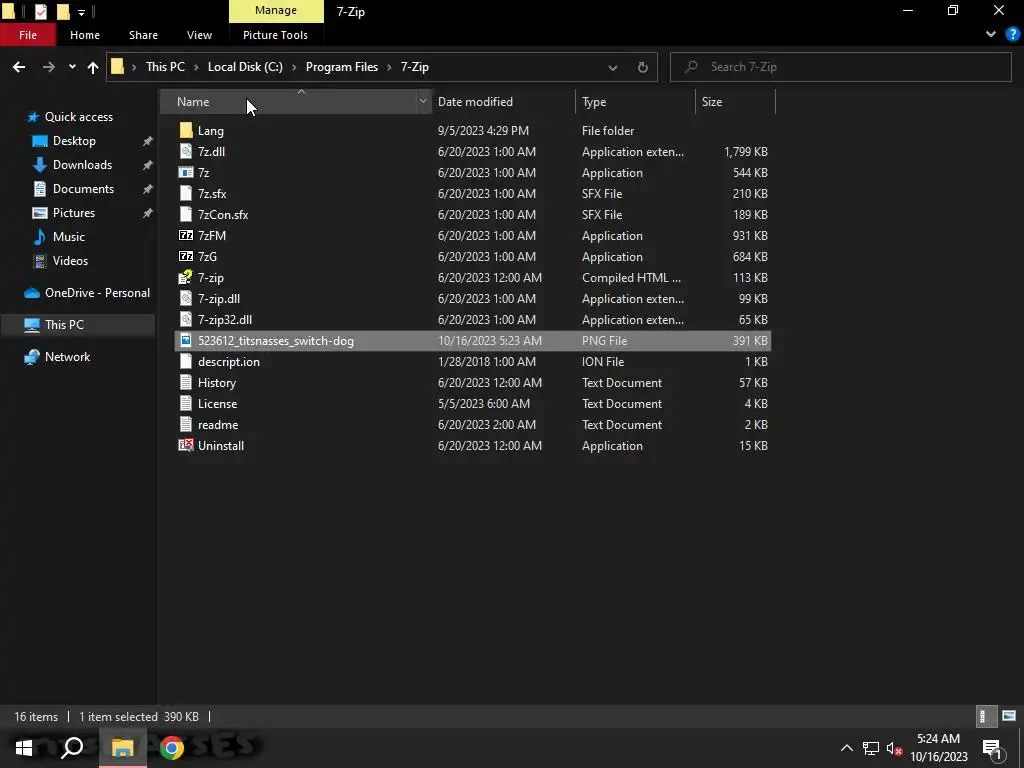Navigate to Program Files breadcrumb
The width and height of the screenshot is (1024, 768).
342,67
